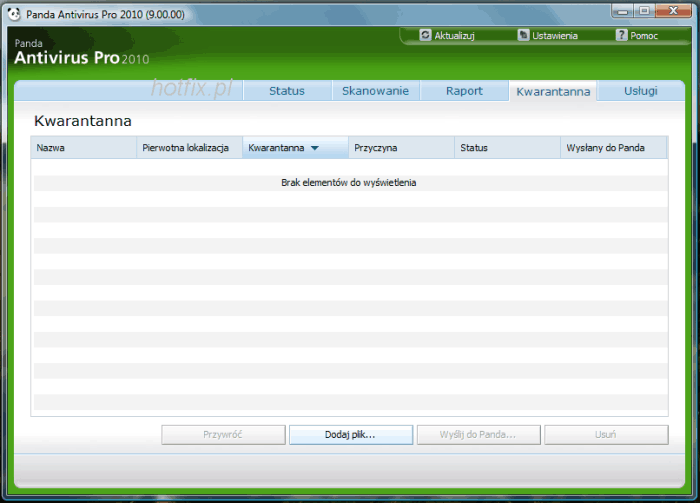Image resolution: width=700 pixels, height=503 pixels.
Task: Go to the Raport tab
Action: click(464, 91)
